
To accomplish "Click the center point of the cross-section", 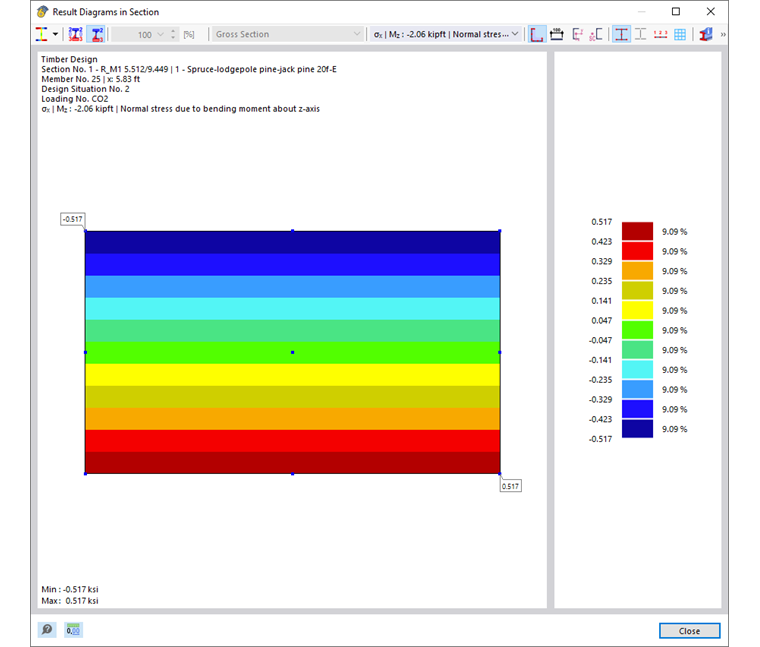I will click(x=292, y=352).
